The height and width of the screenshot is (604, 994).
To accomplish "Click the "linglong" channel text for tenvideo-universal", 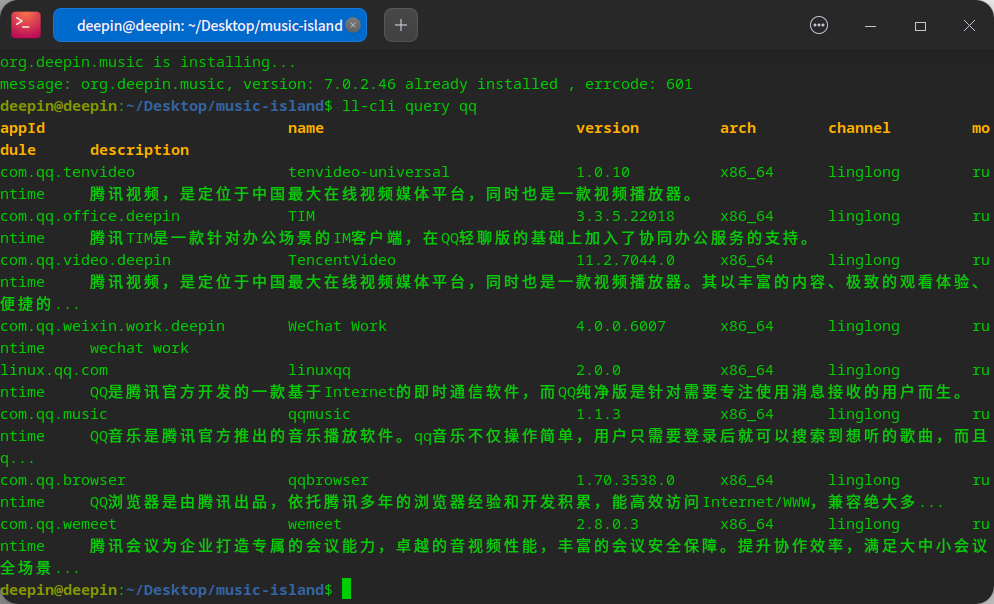I will click(862, 172).
